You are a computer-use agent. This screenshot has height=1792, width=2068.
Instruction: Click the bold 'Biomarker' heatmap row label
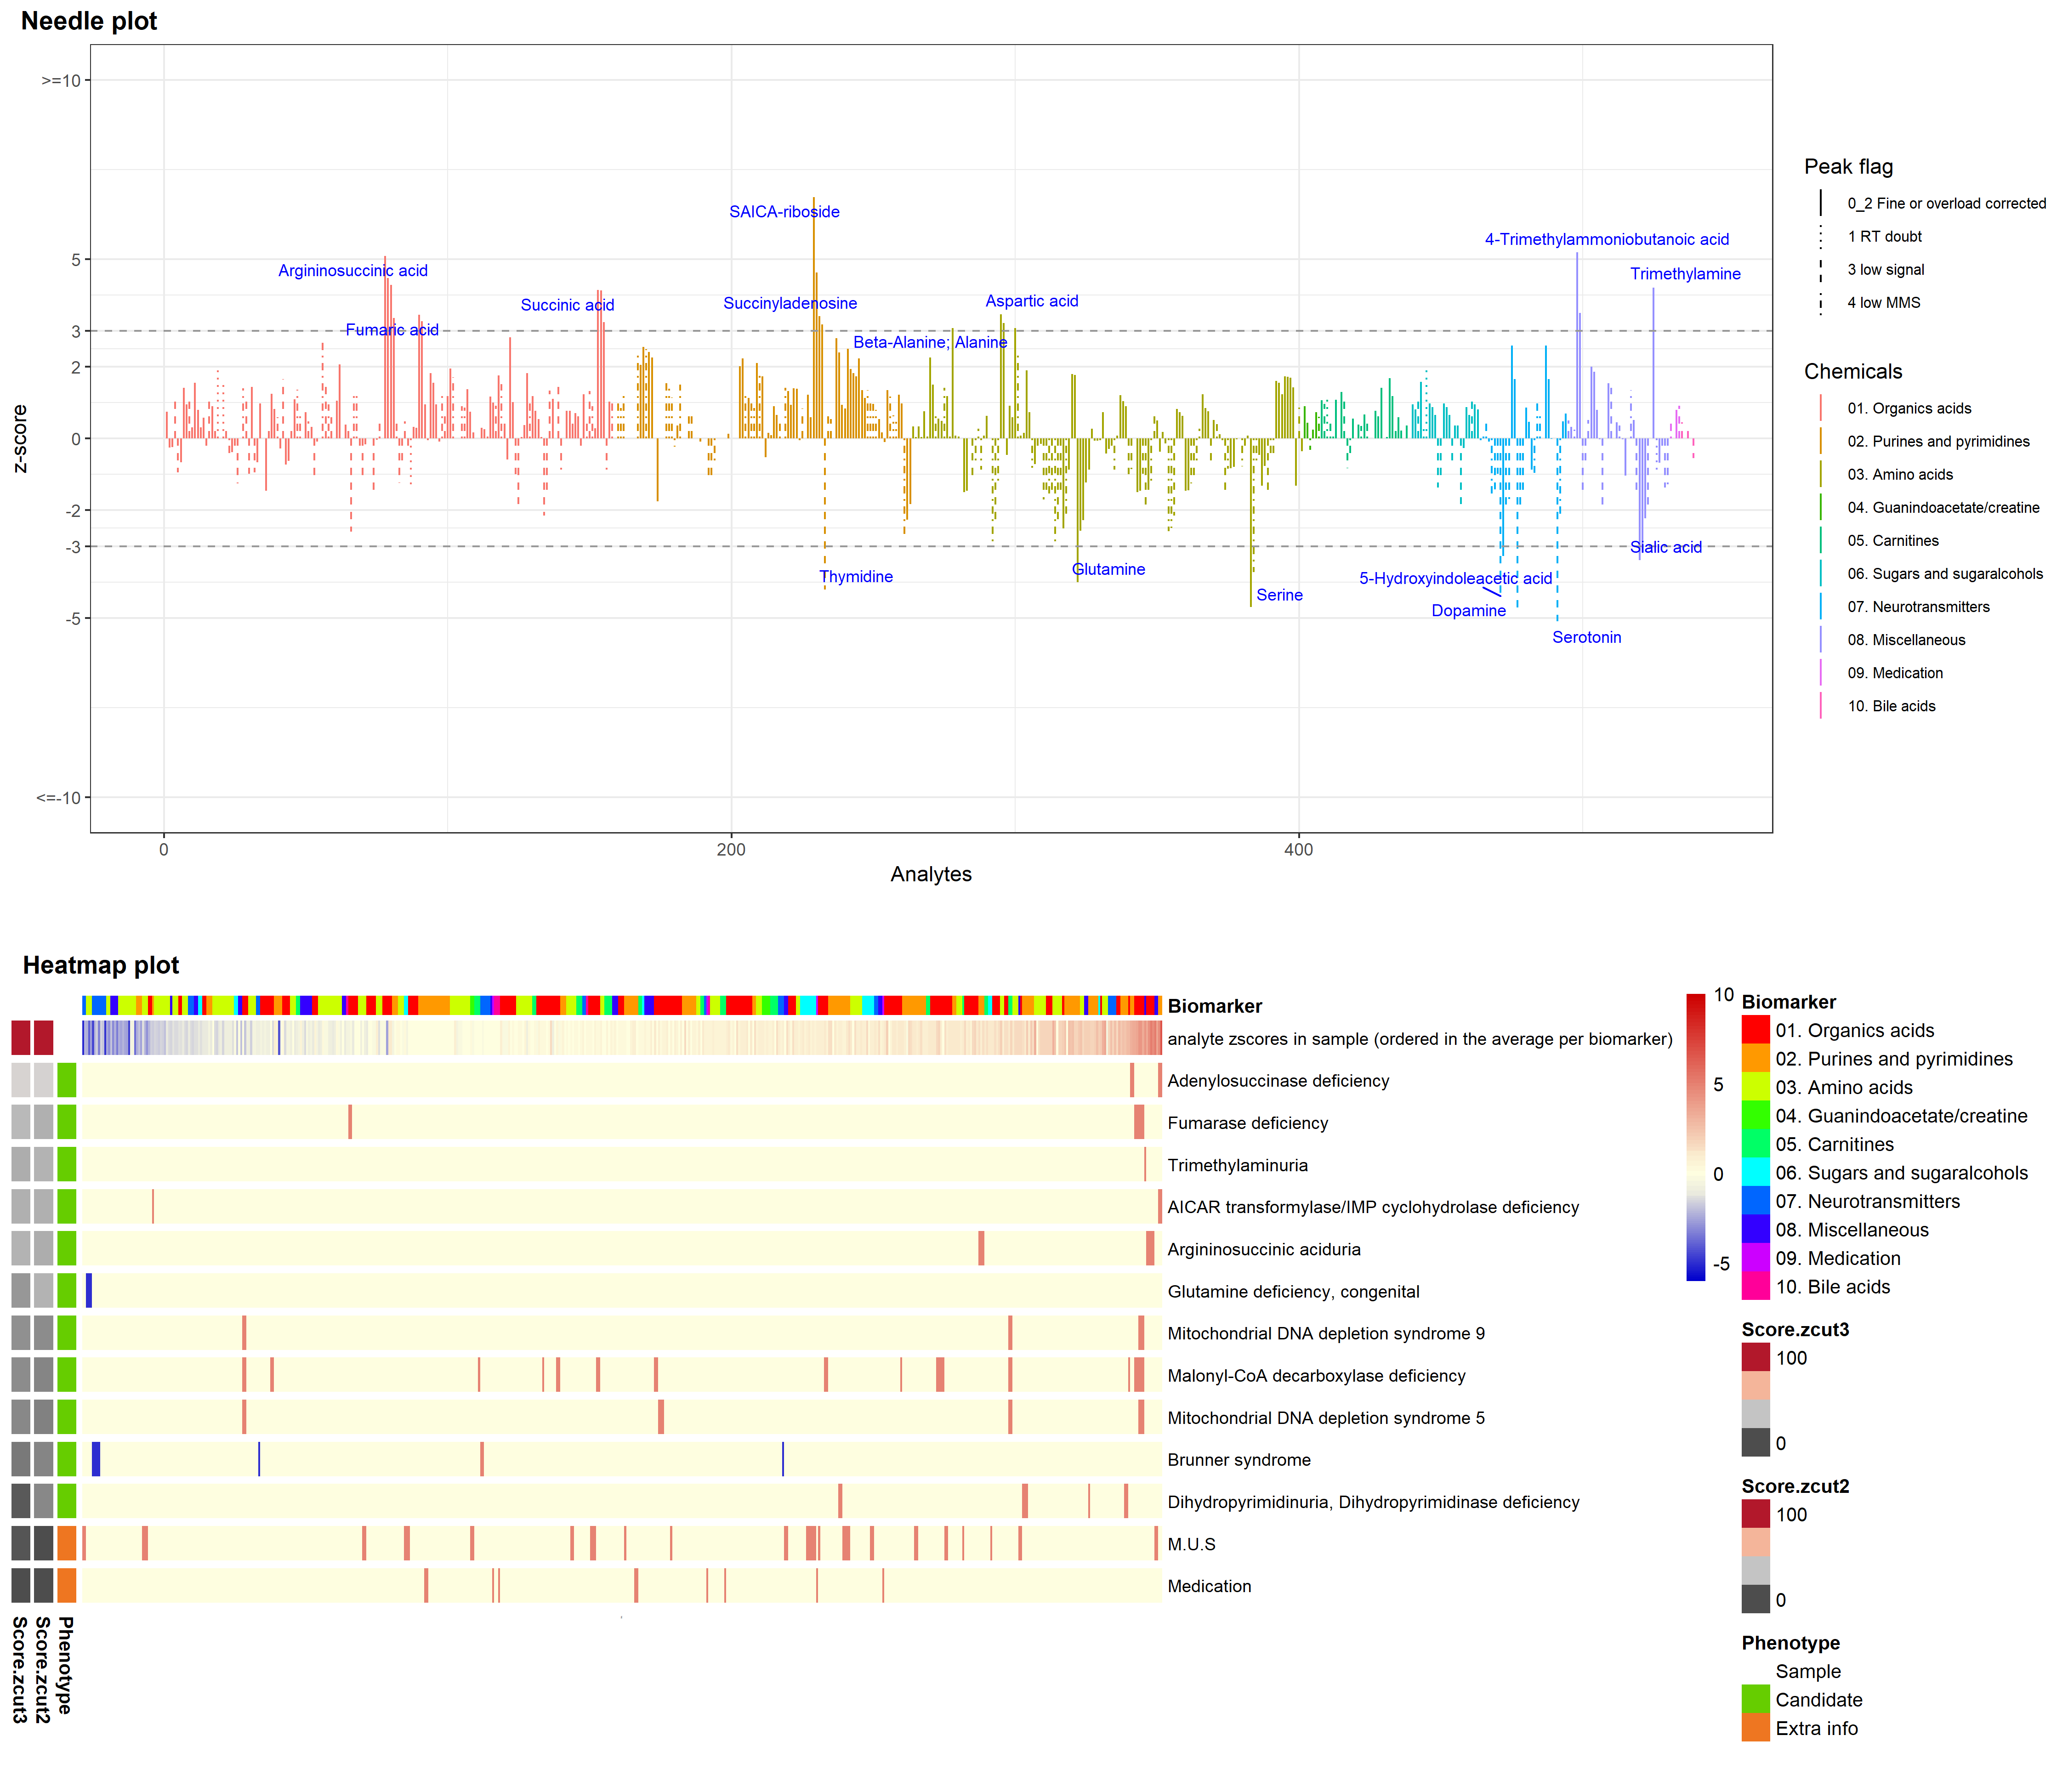[1214, 1006]
